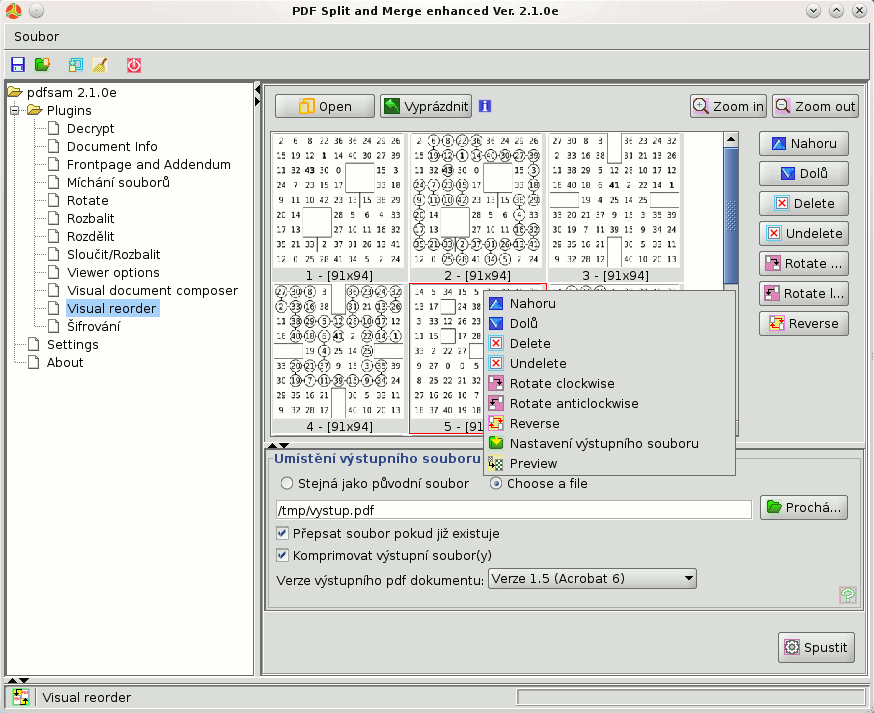Toggle 'Komprimovat výstupní soubor(y)' checkbox
This screenshot has height=713, width=874.
[283, 555]
